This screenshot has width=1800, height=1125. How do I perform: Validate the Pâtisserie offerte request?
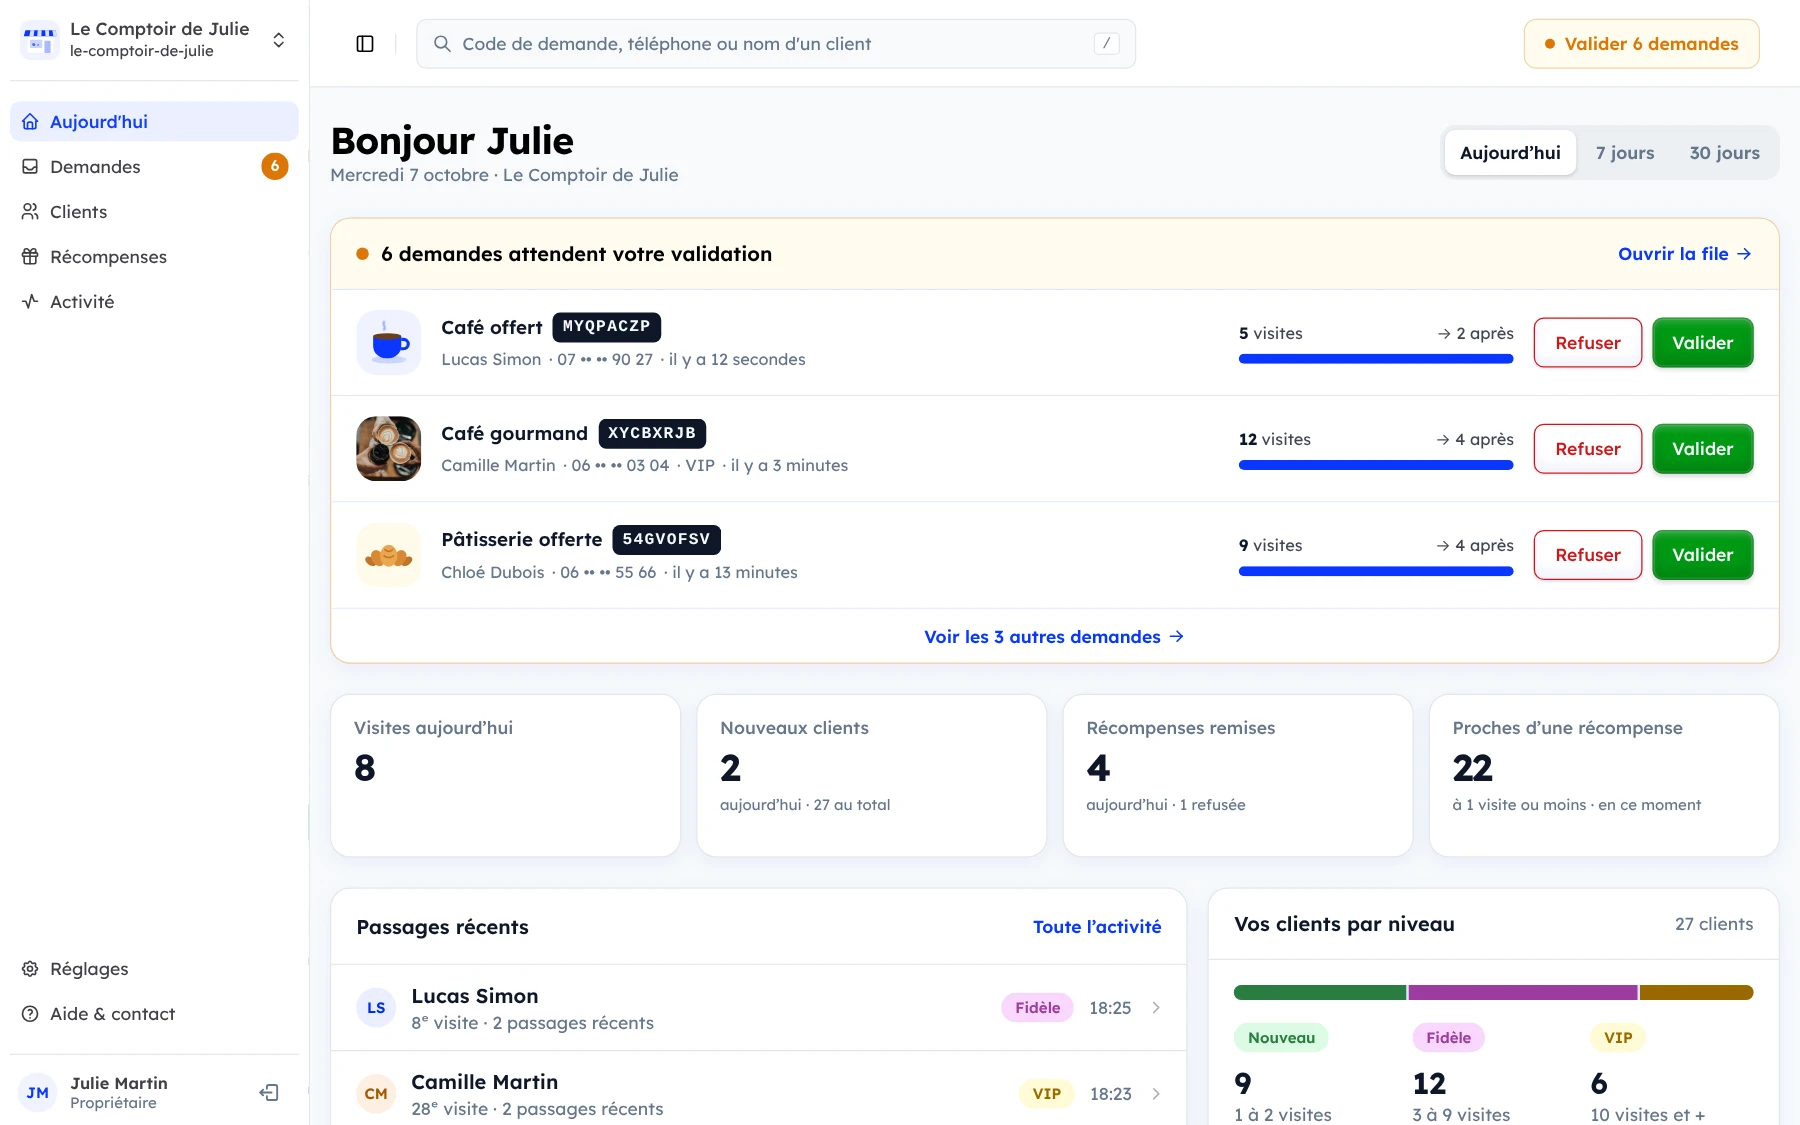point(1702,555)
